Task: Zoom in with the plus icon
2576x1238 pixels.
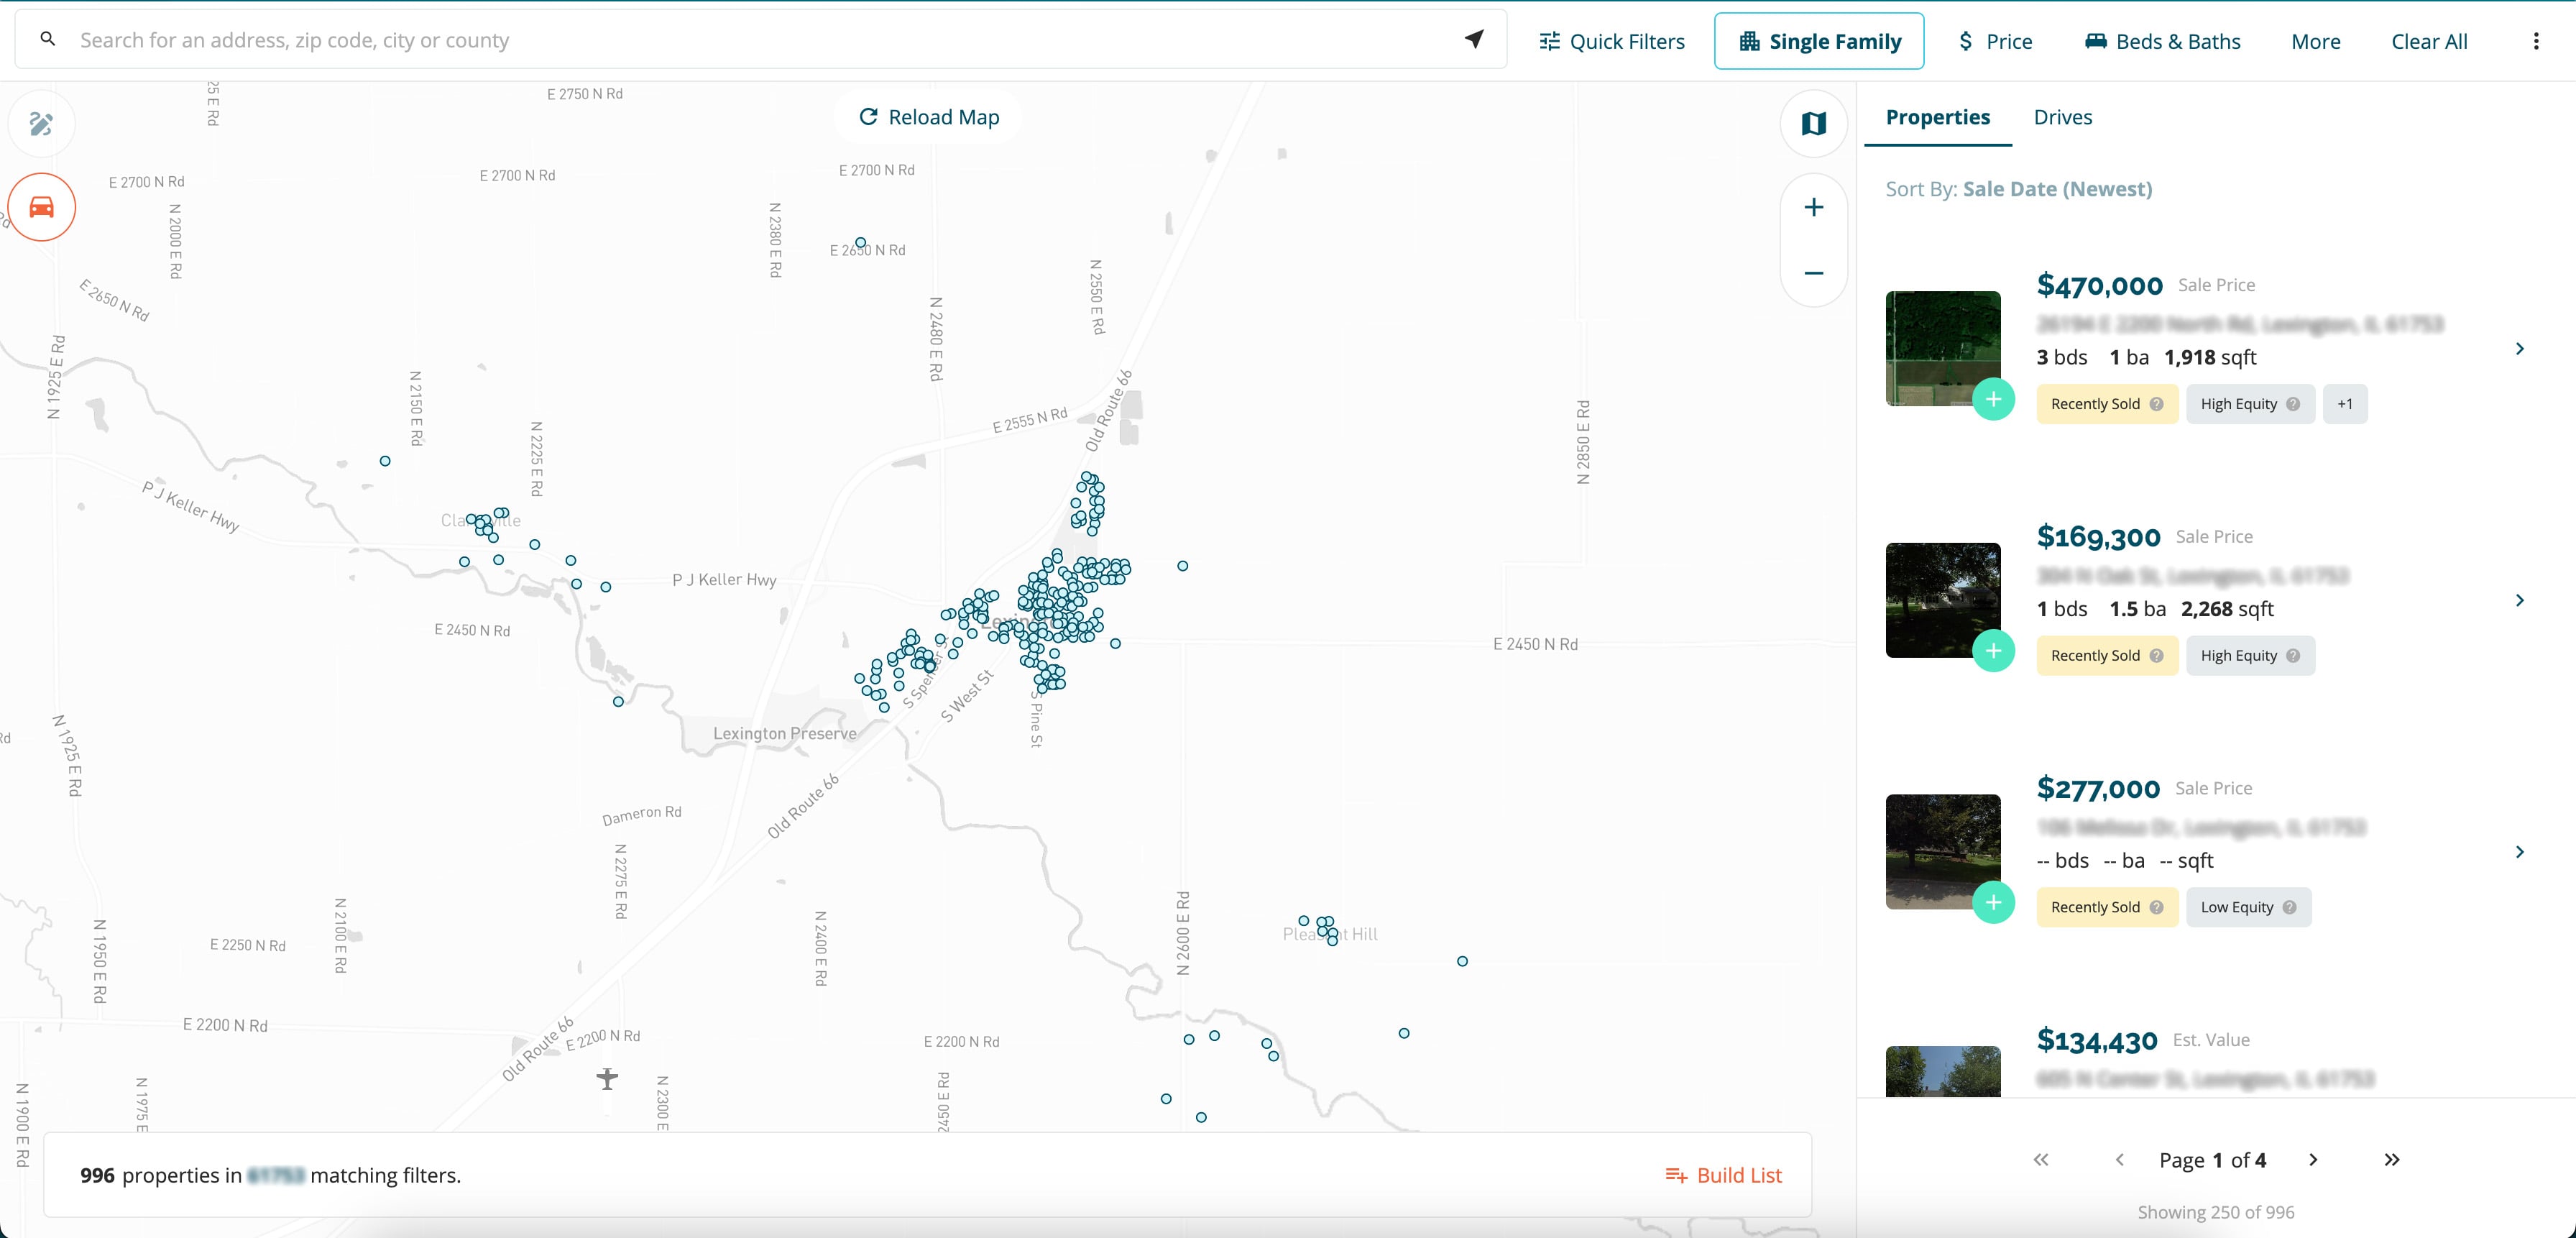Action: 1813,207
